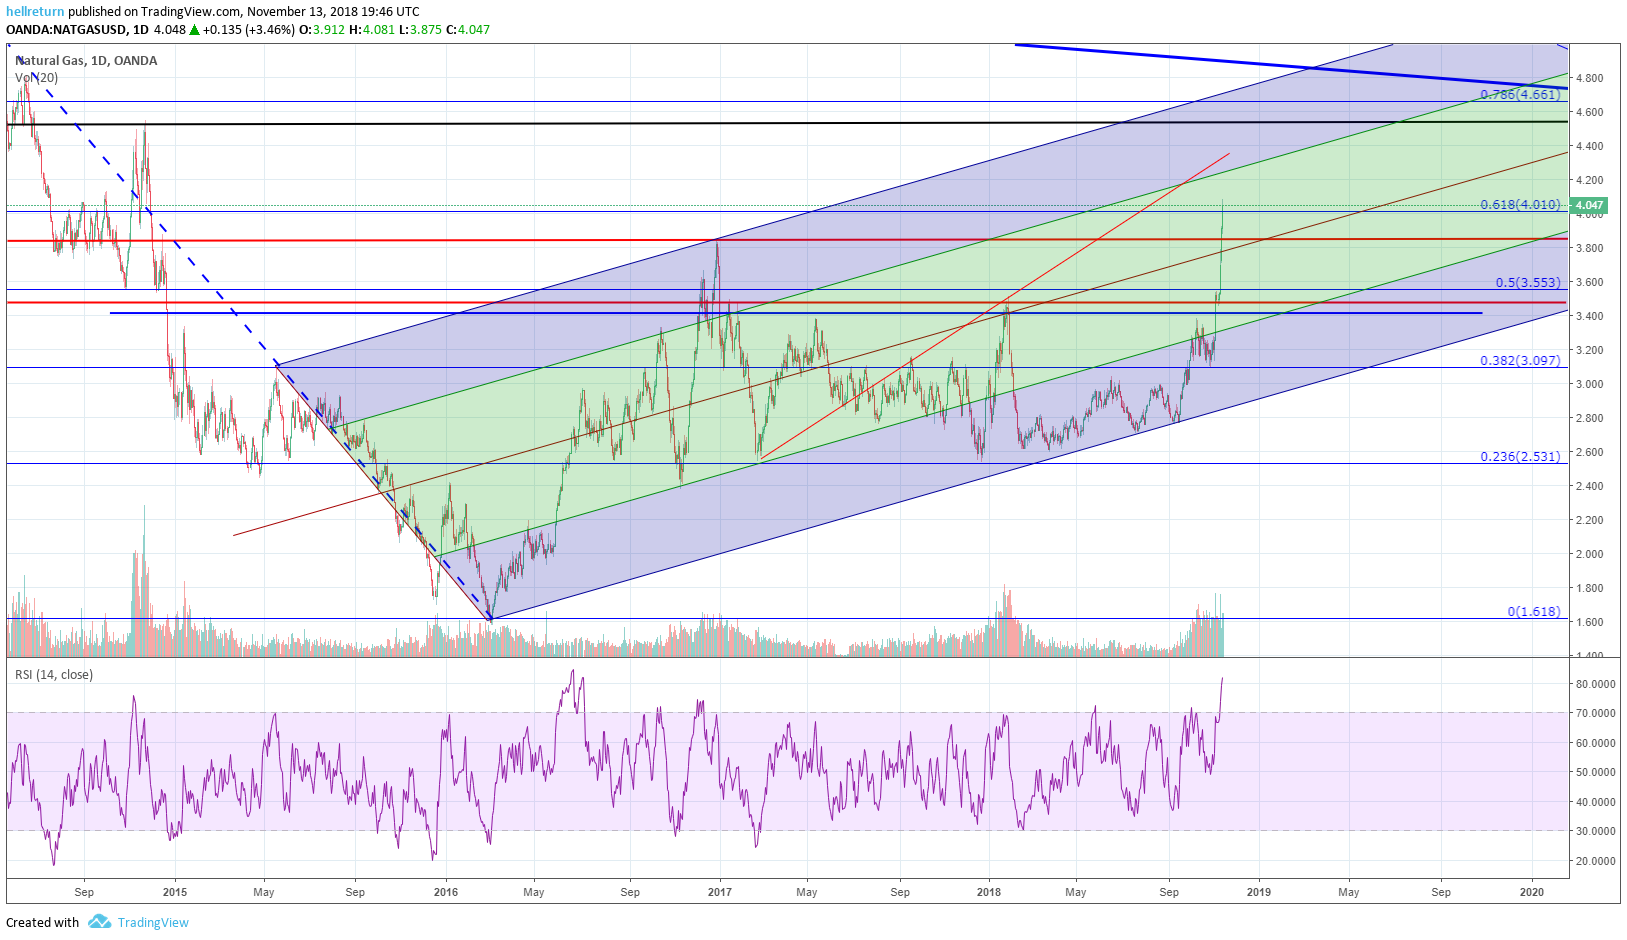The width and height of the screenshot is (1627, 940).
Task: Click the +0.135 (+3.46%) change text
Action: 249,30
